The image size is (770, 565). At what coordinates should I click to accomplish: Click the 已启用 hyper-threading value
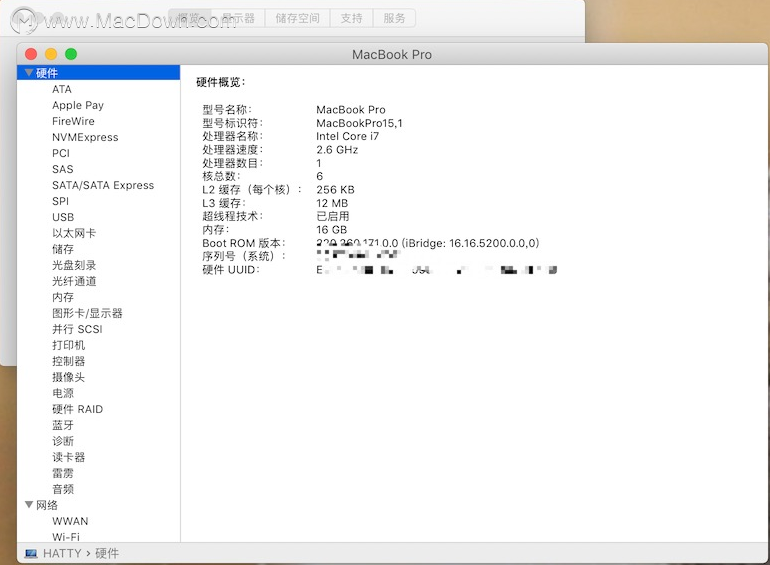(332, 216)
